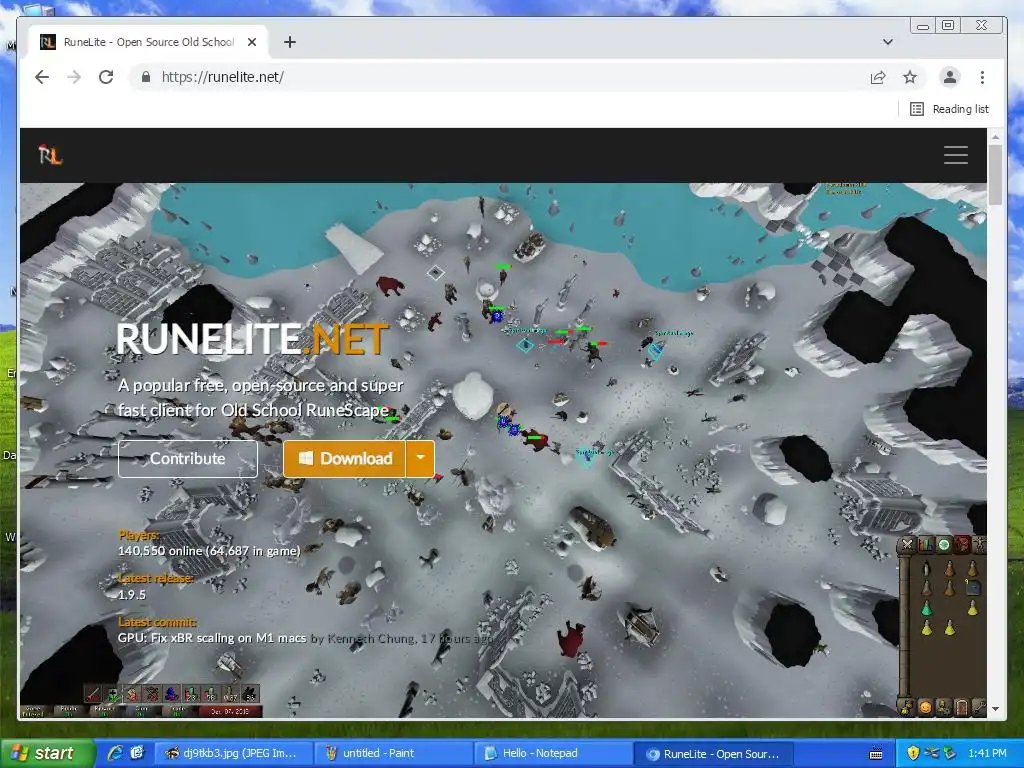1024x768 pixels.
Task: Close the RuneLite browser tab
Action: 252,42
